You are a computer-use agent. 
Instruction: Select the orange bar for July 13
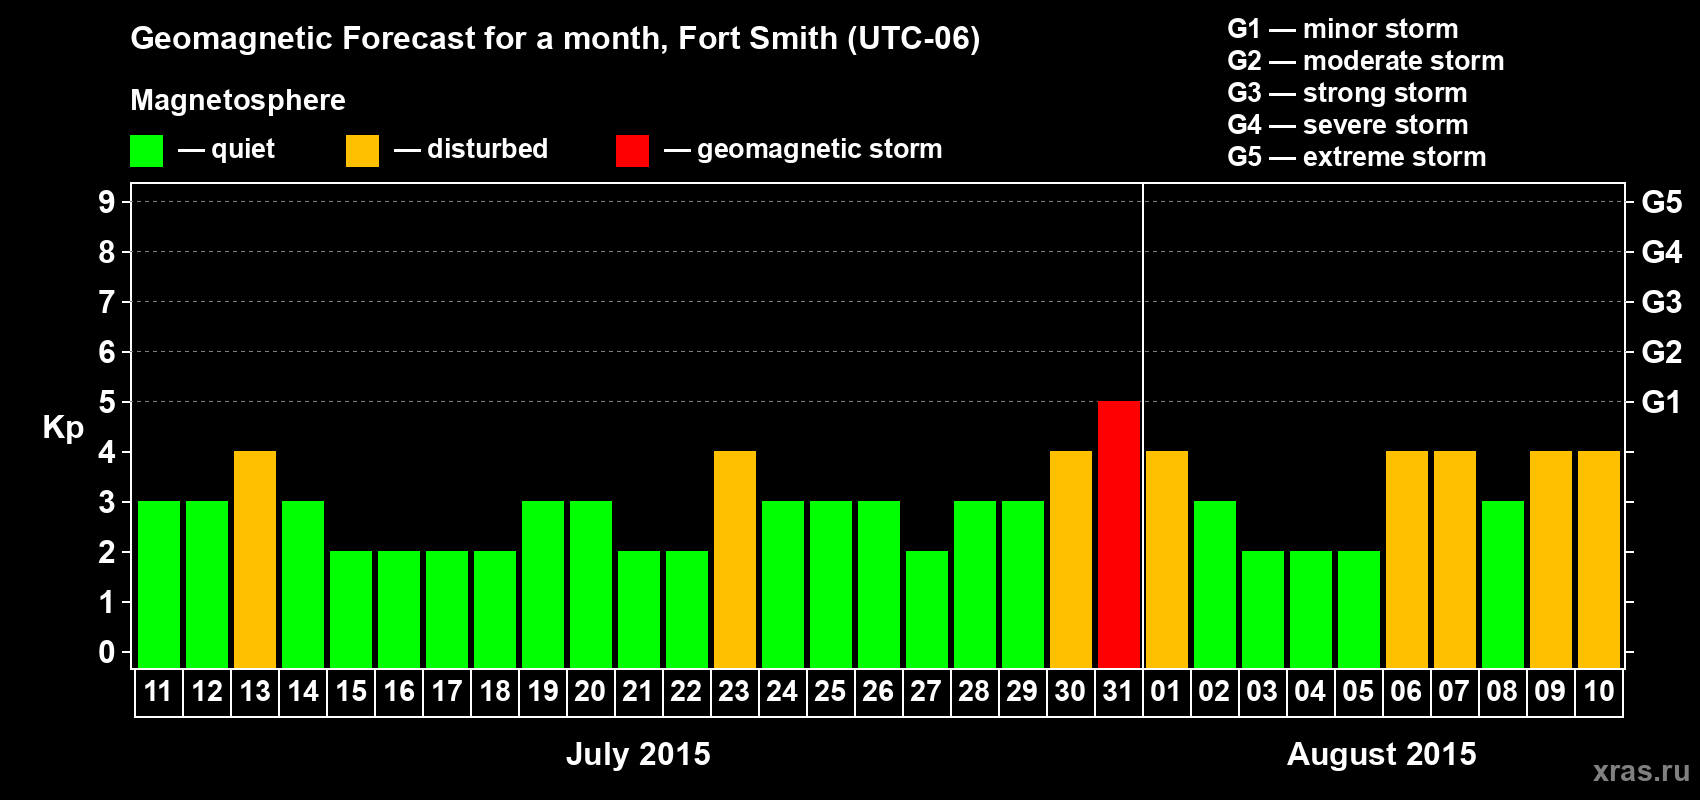255,559
